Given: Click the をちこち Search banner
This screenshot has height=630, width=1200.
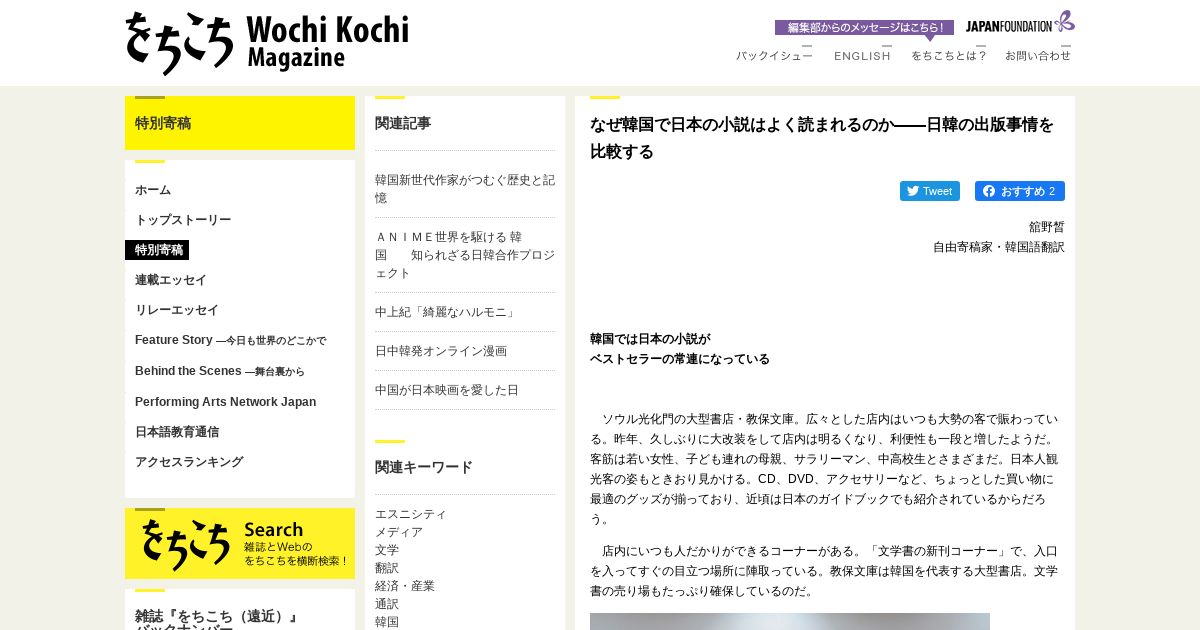Looking at the screenshot, I should 240,543.
